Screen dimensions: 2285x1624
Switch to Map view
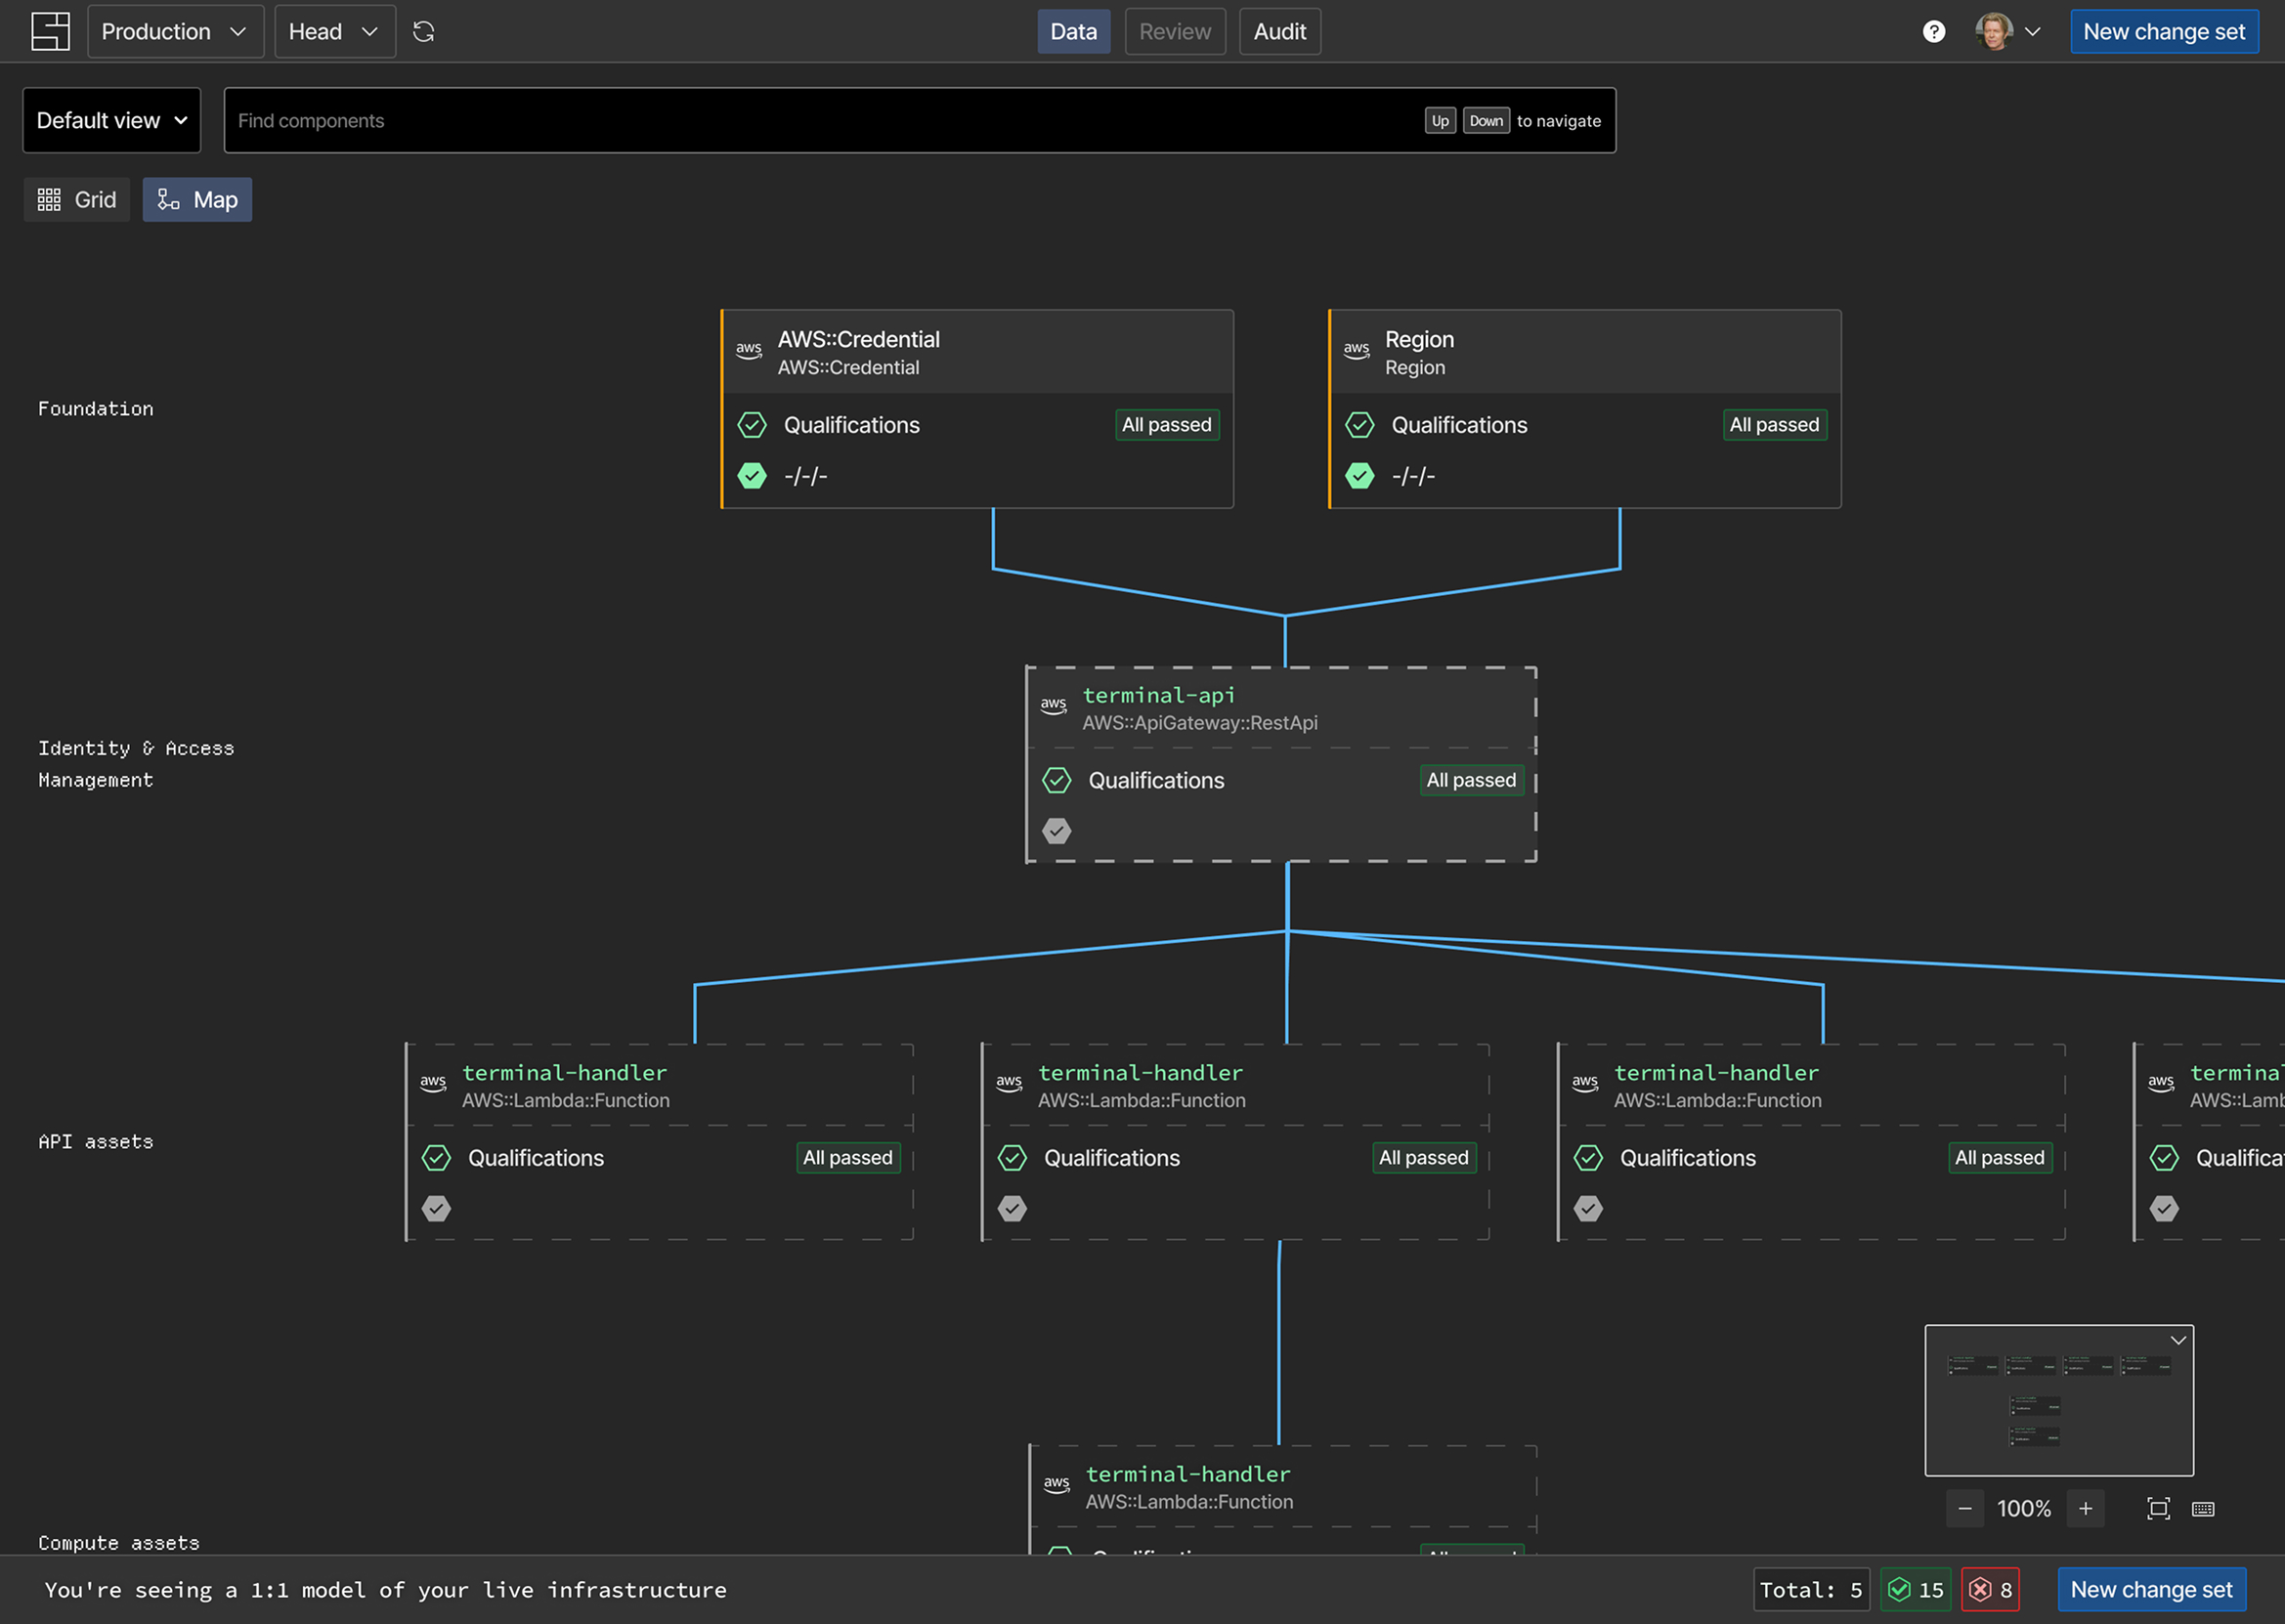tap(197, 200)
